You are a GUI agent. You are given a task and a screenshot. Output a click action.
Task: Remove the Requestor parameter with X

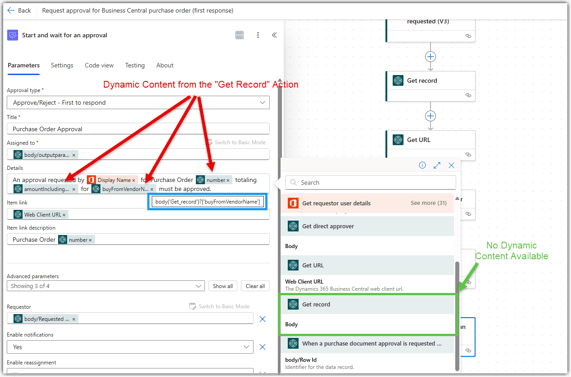pyautogui.click(x=262, y=319)
